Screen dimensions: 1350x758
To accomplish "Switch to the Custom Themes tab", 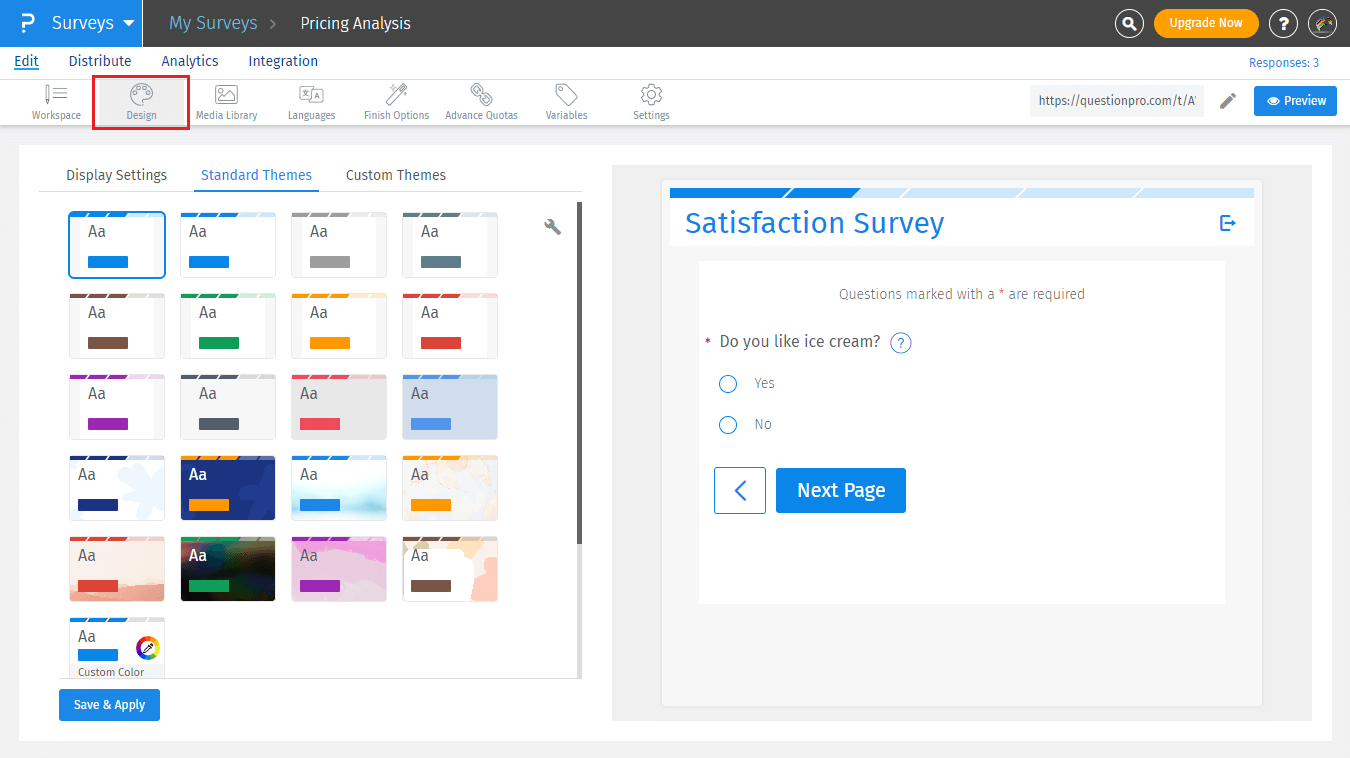I will coord(395,175).
